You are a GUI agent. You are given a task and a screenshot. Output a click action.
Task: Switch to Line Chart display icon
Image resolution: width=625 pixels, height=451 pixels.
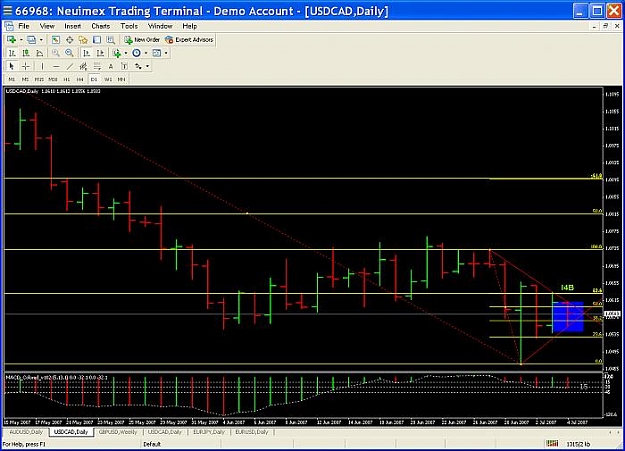pos(39,53)
